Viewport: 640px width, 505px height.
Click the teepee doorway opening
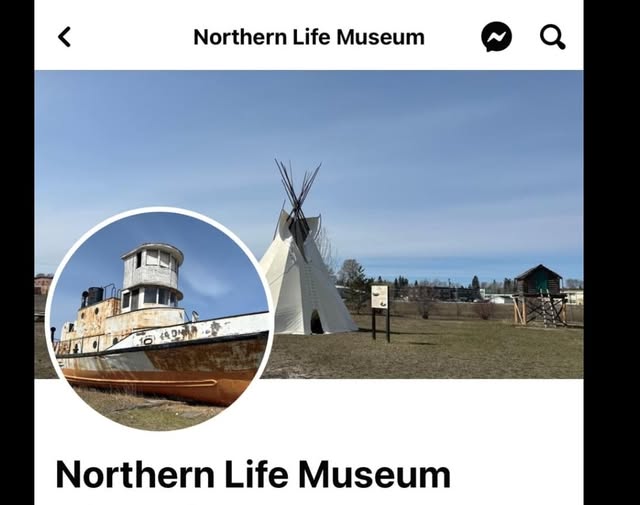point(316,323)
